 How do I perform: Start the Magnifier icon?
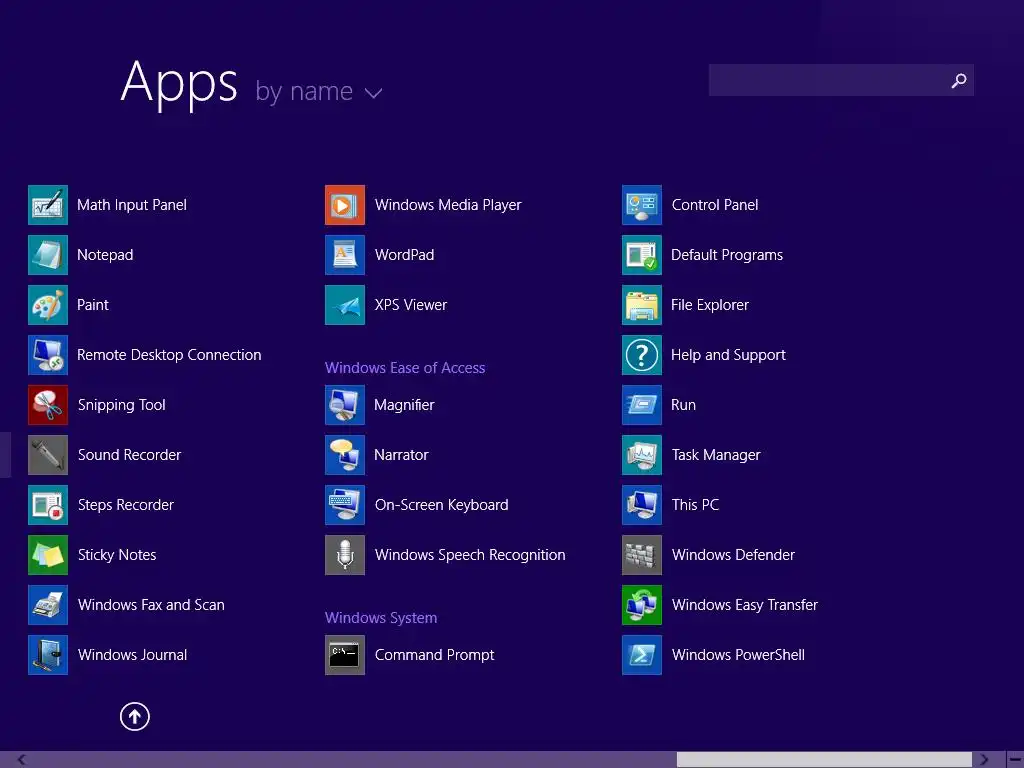[345, 405]
